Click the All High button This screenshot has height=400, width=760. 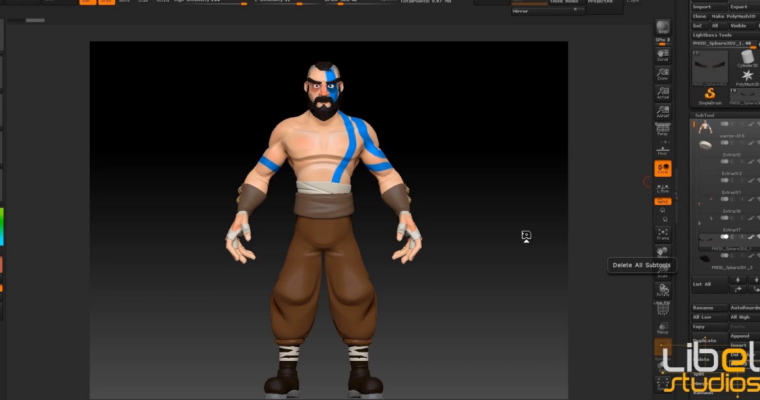(744, 317)
